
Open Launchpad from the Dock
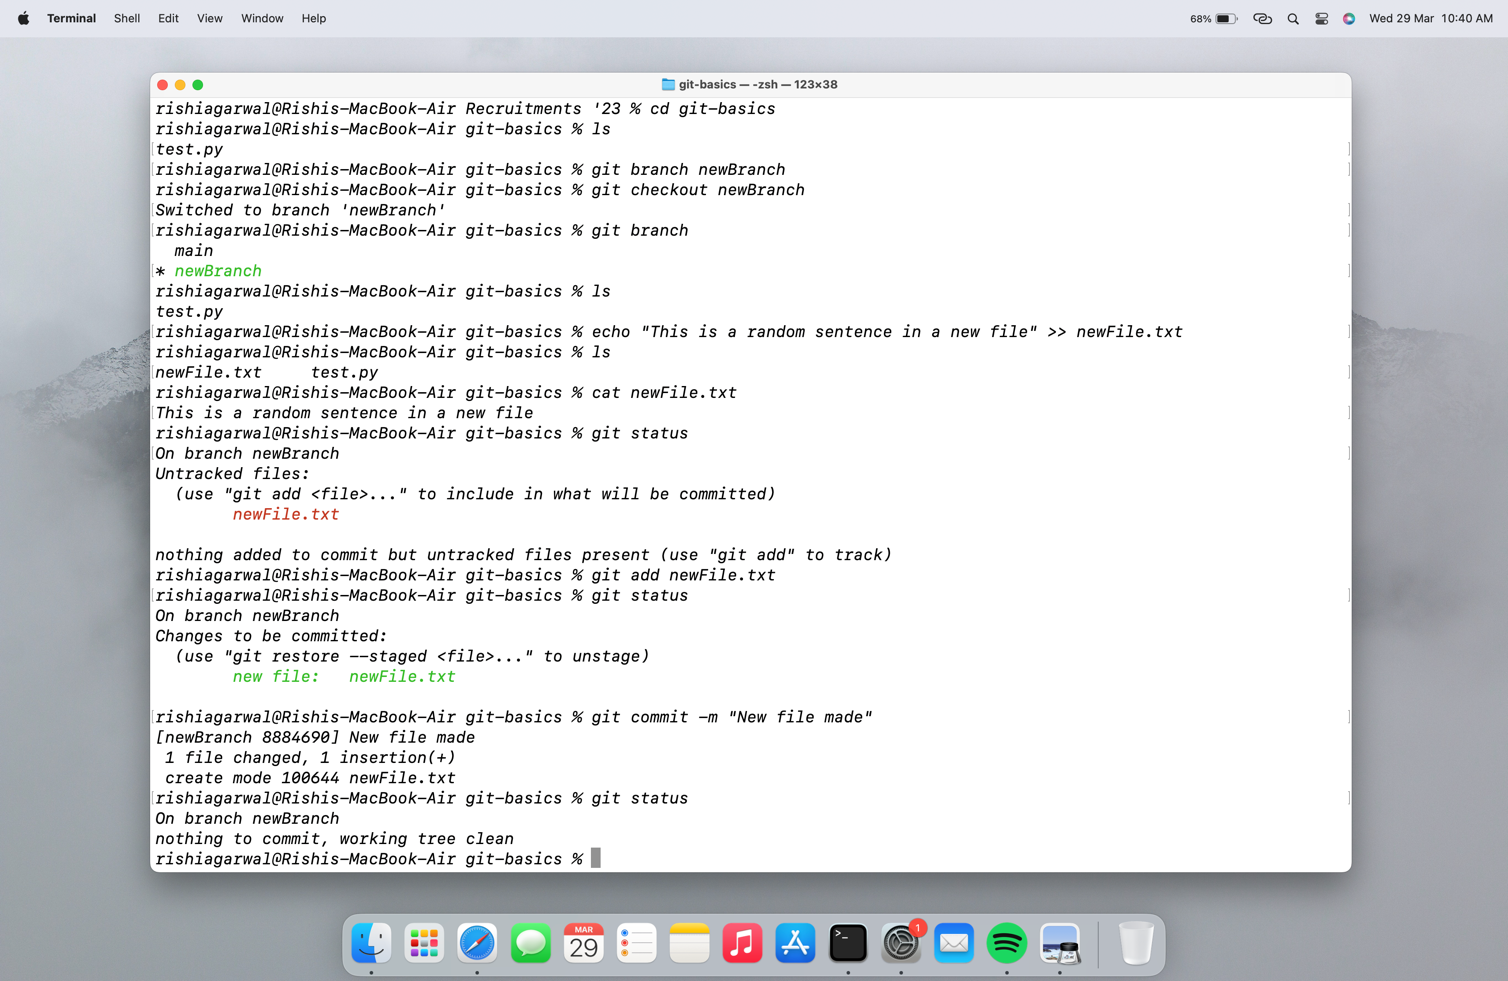coord(424,942)
